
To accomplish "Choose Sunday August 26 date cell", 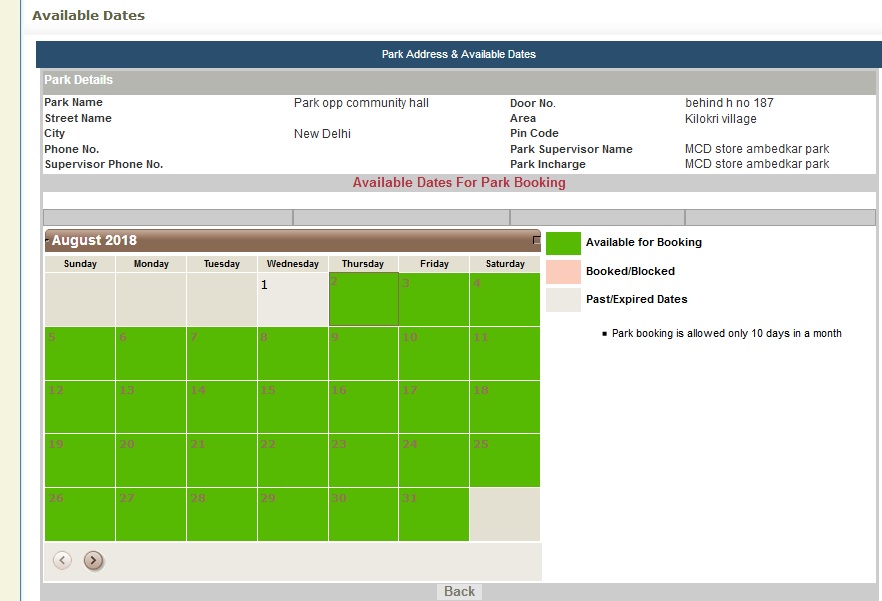I will [80, 514].
